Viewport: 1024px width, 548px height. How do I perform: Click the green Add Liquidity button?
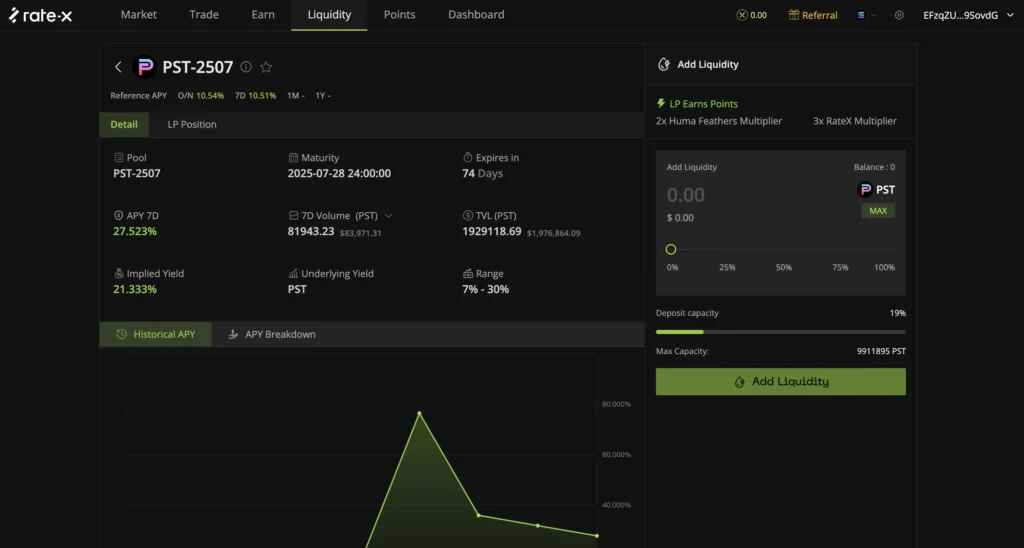(780, 381)
